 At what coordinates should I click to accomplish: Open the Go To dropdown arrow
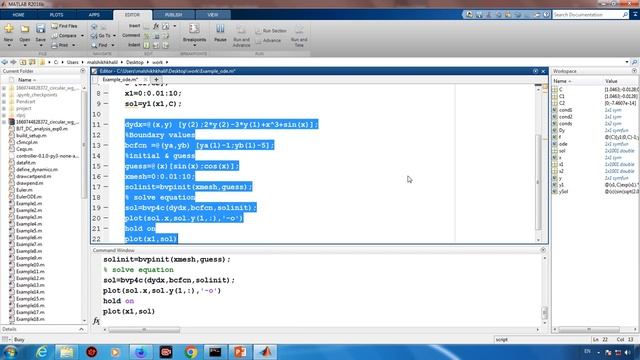(x=114, y=36)
